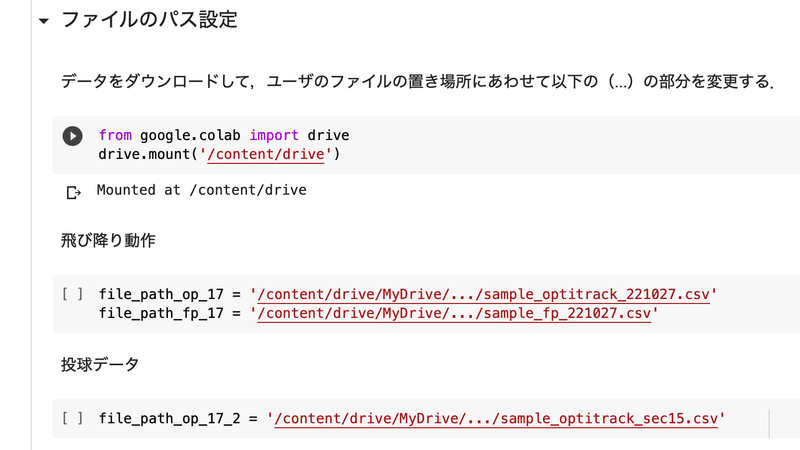Open the sample_optitrack_sec15.csv path link

(x=496, y=419)
